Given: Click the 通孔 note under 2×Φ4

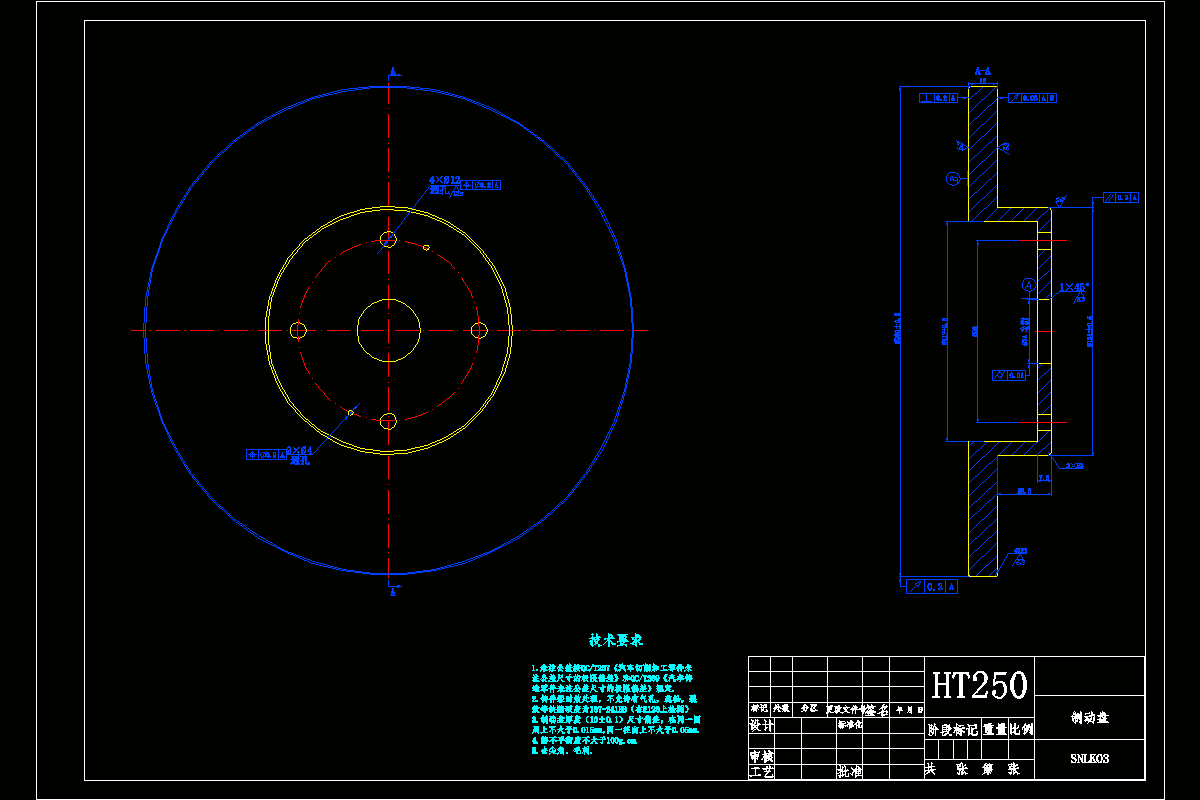Looking at the screenshot, I should pyautogui.click(x=300, y=462).
